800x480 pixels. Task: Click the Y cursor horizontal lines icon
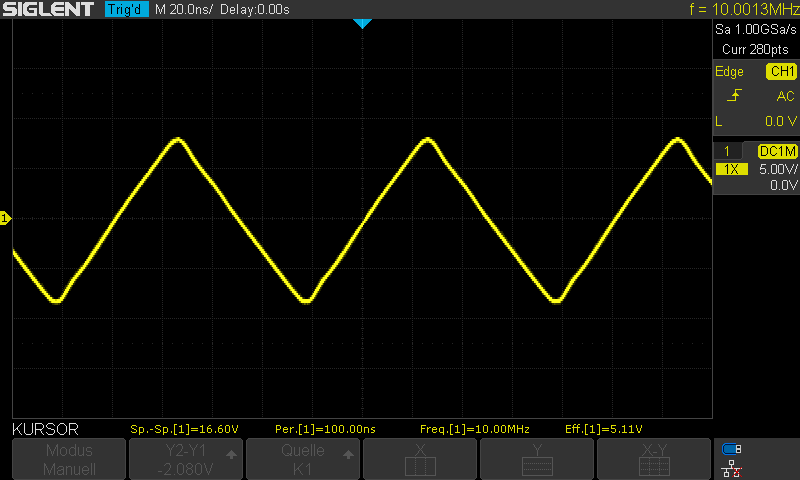(x=537, y=467)
